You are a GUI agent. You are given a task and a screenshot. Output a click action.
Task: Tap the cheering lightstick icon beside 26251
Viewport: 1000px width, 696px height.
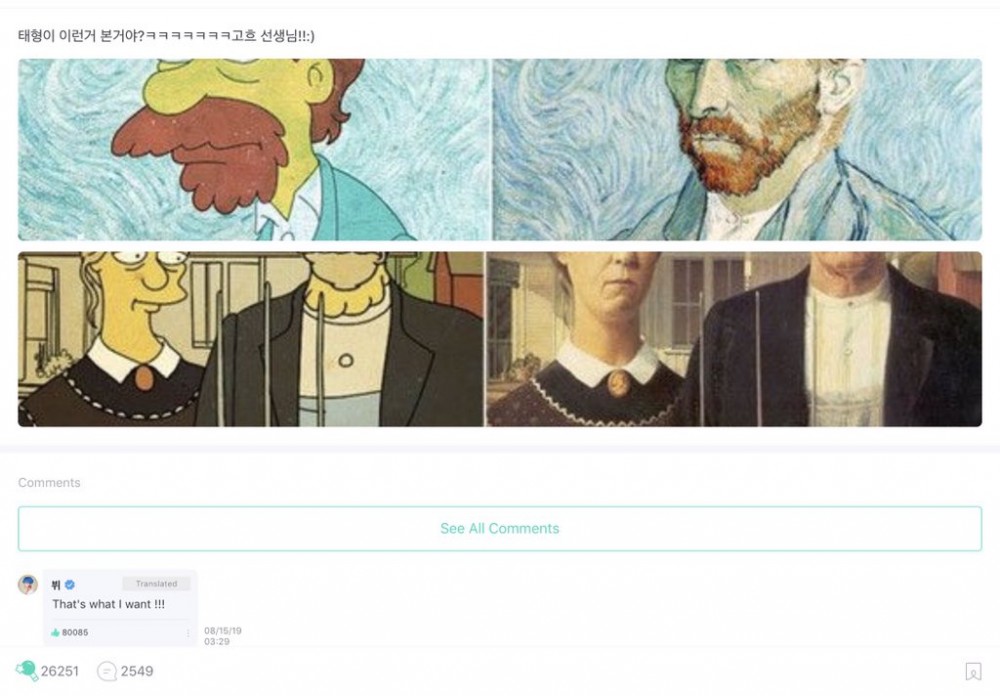click(26, 670)
